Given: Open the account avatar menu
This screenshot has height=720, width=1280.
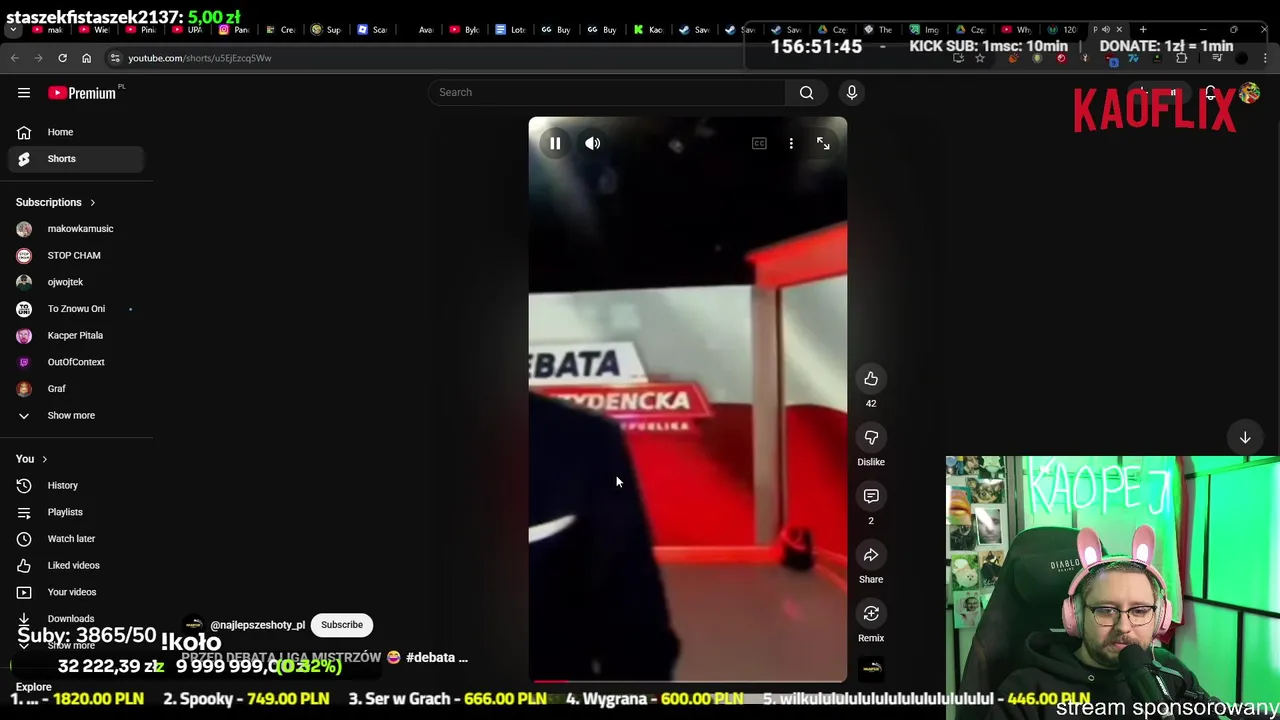Looking at the screenshot, I should 1249,93.
